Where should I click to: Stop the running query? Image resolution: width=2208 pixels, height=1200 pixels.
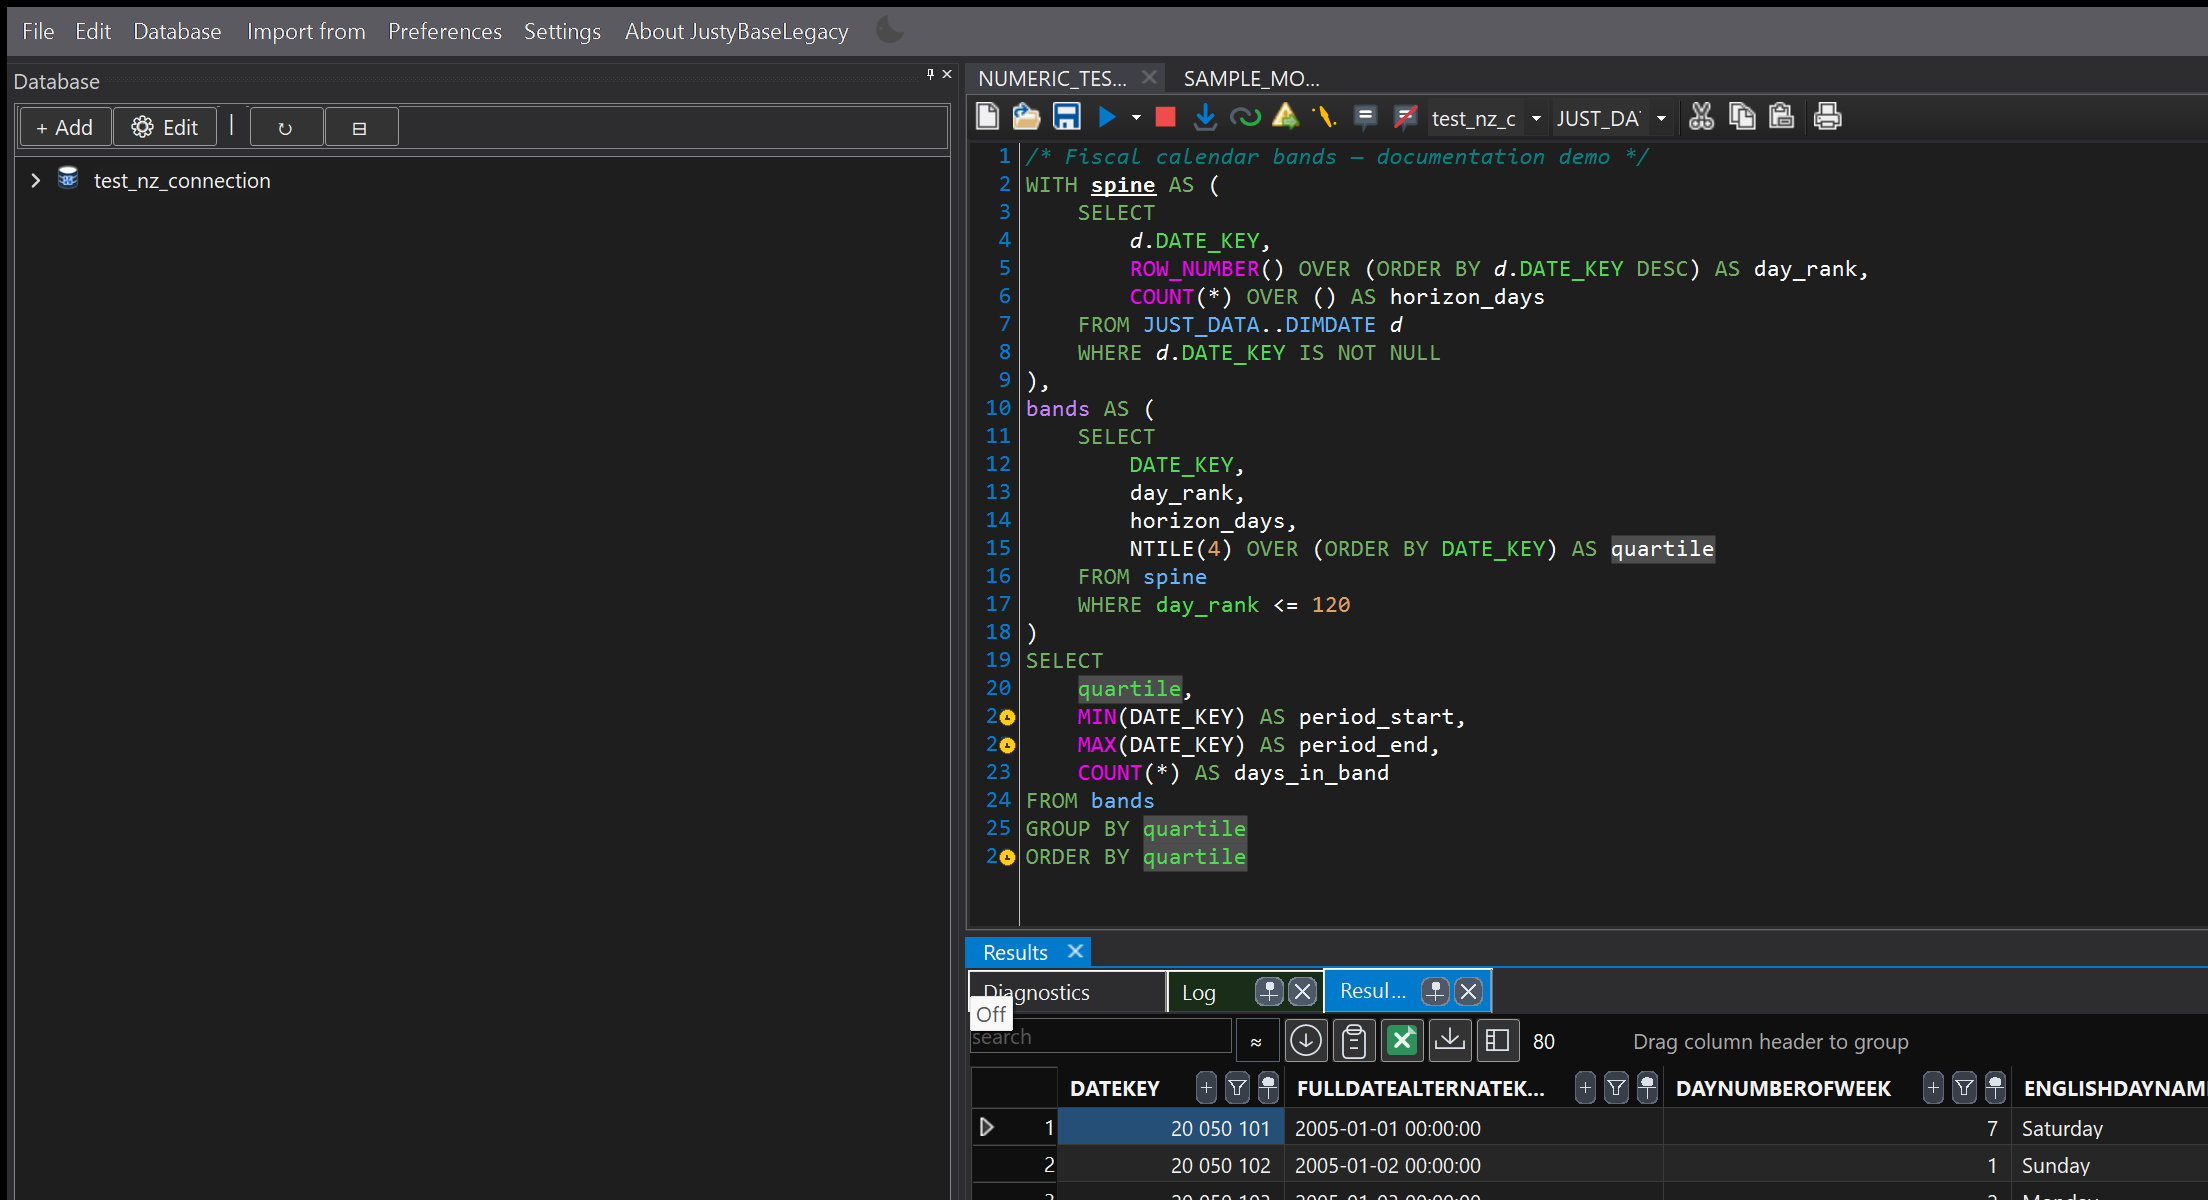tap(1165, 117)
